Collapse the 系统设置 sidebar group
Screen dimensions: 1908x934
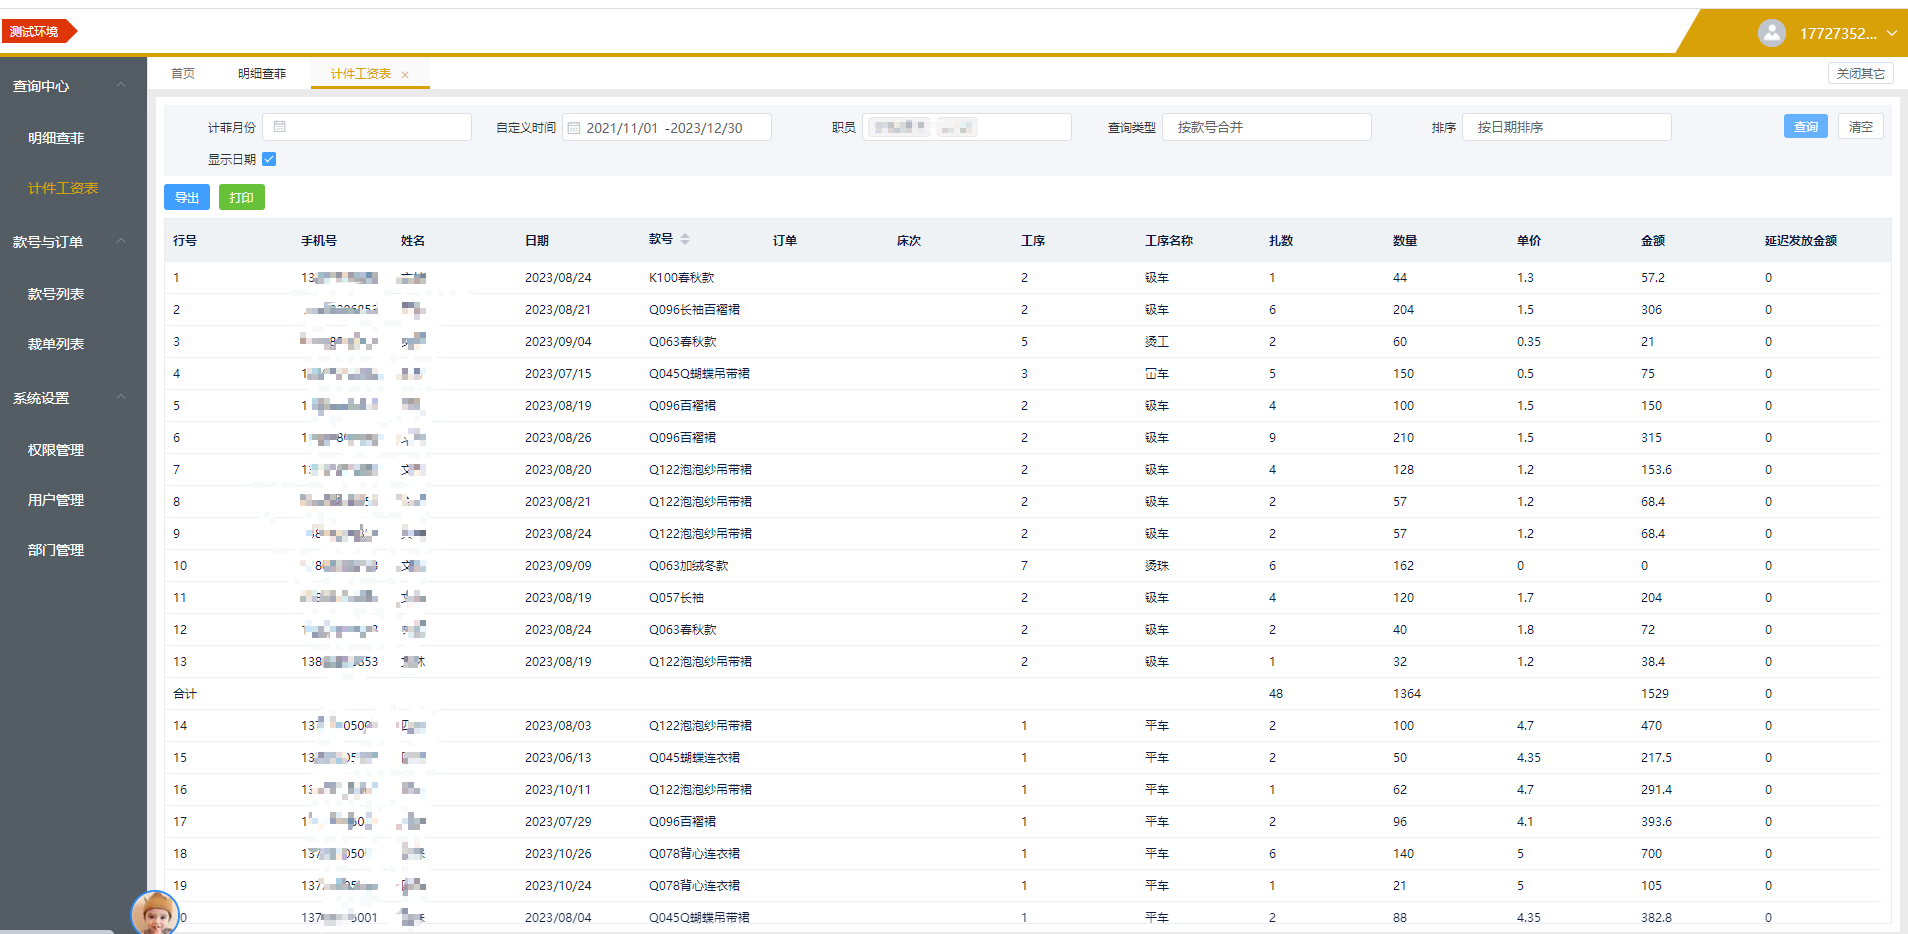click(121, 397)
